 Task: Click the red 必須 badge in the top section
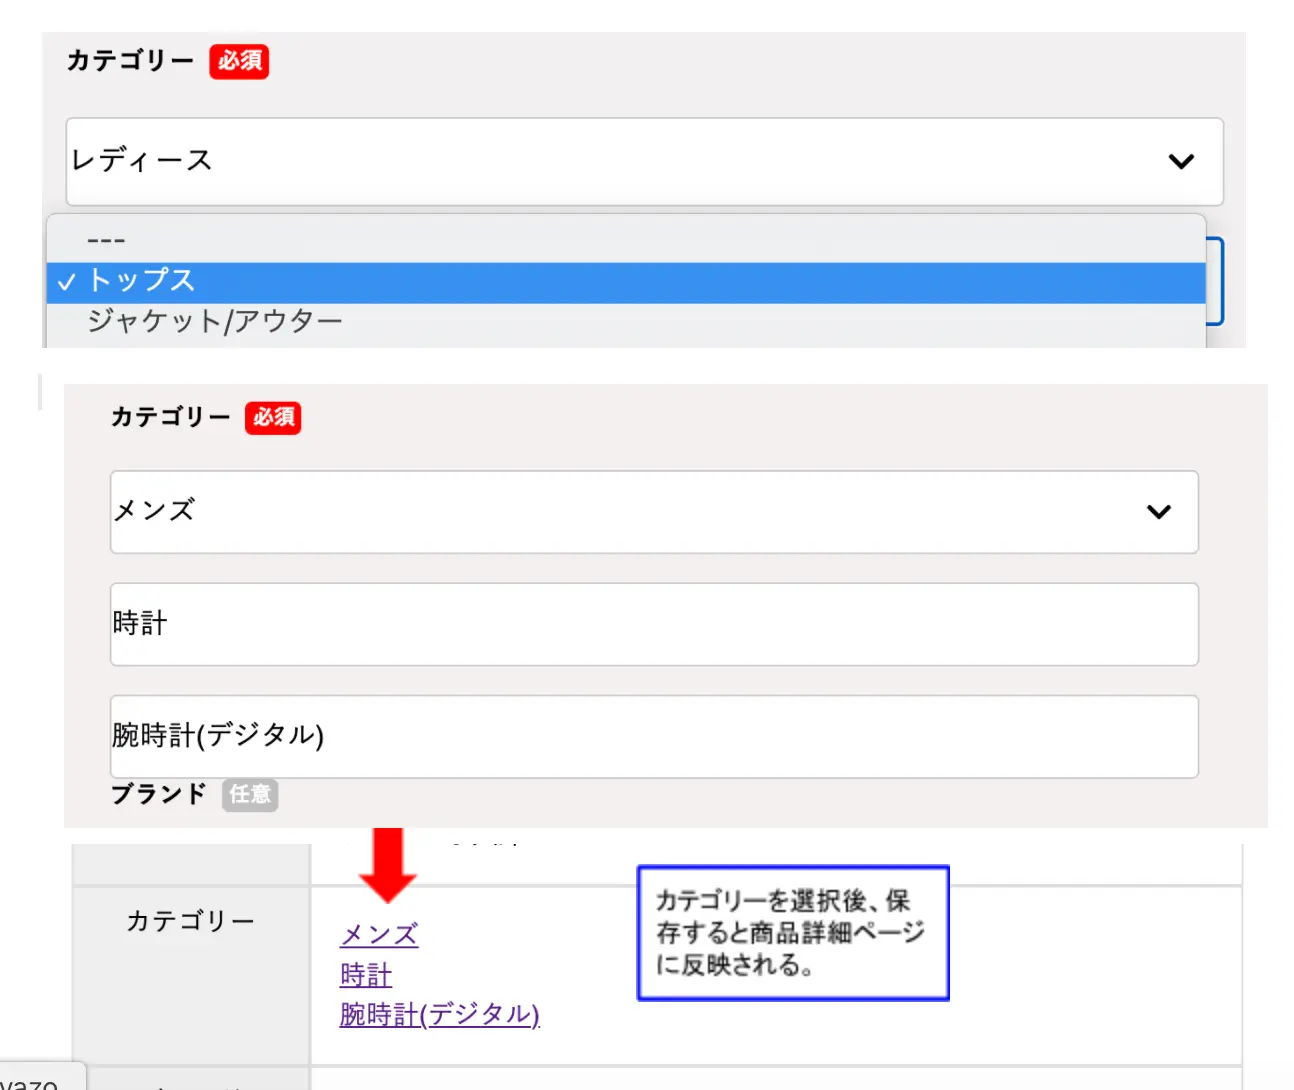tap(239, 61)
